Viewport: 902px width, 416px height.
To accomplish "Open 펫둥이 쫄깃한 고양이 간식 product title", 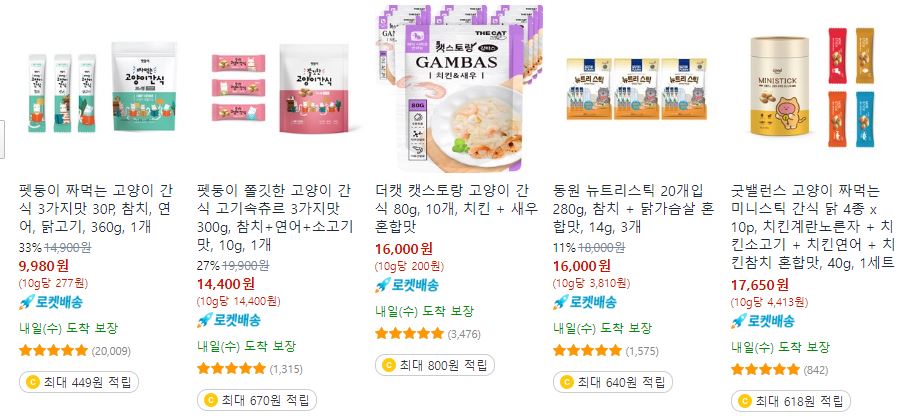I will (x=276, y=217).
